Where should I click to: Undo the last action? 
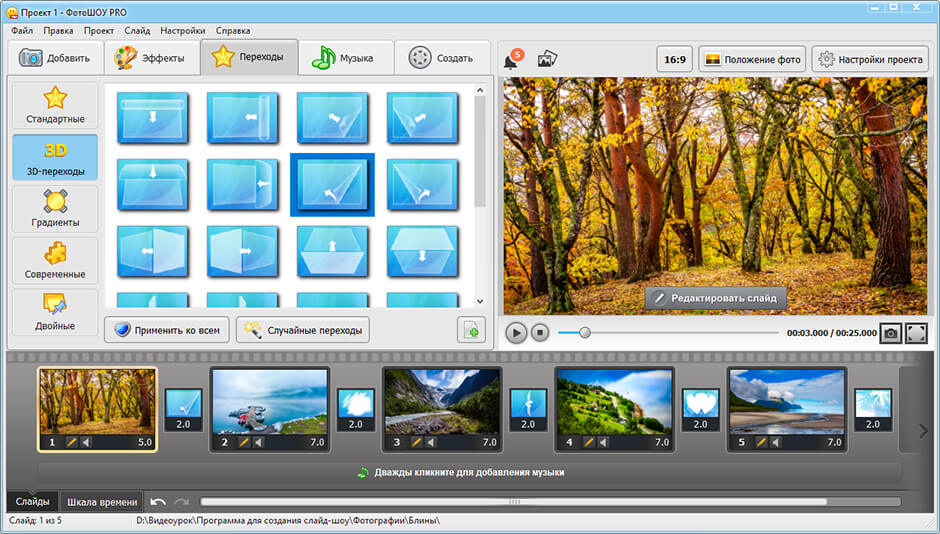[158, 502]
